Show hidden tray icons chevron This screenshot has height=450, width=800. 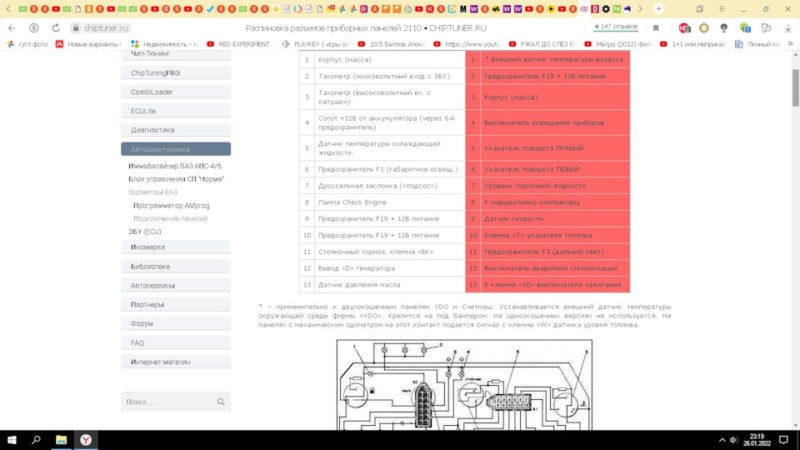click(x=722, y=440)
